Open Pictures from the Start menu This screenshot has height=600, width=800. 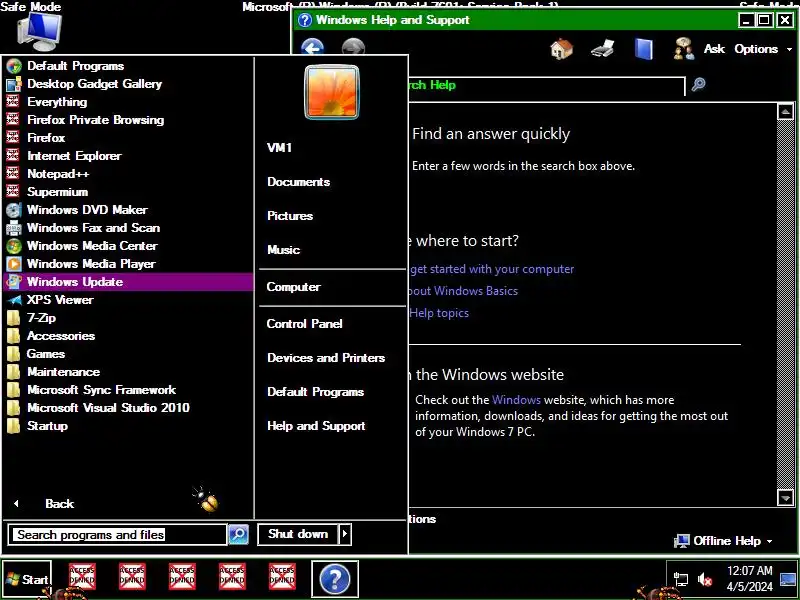290,216
